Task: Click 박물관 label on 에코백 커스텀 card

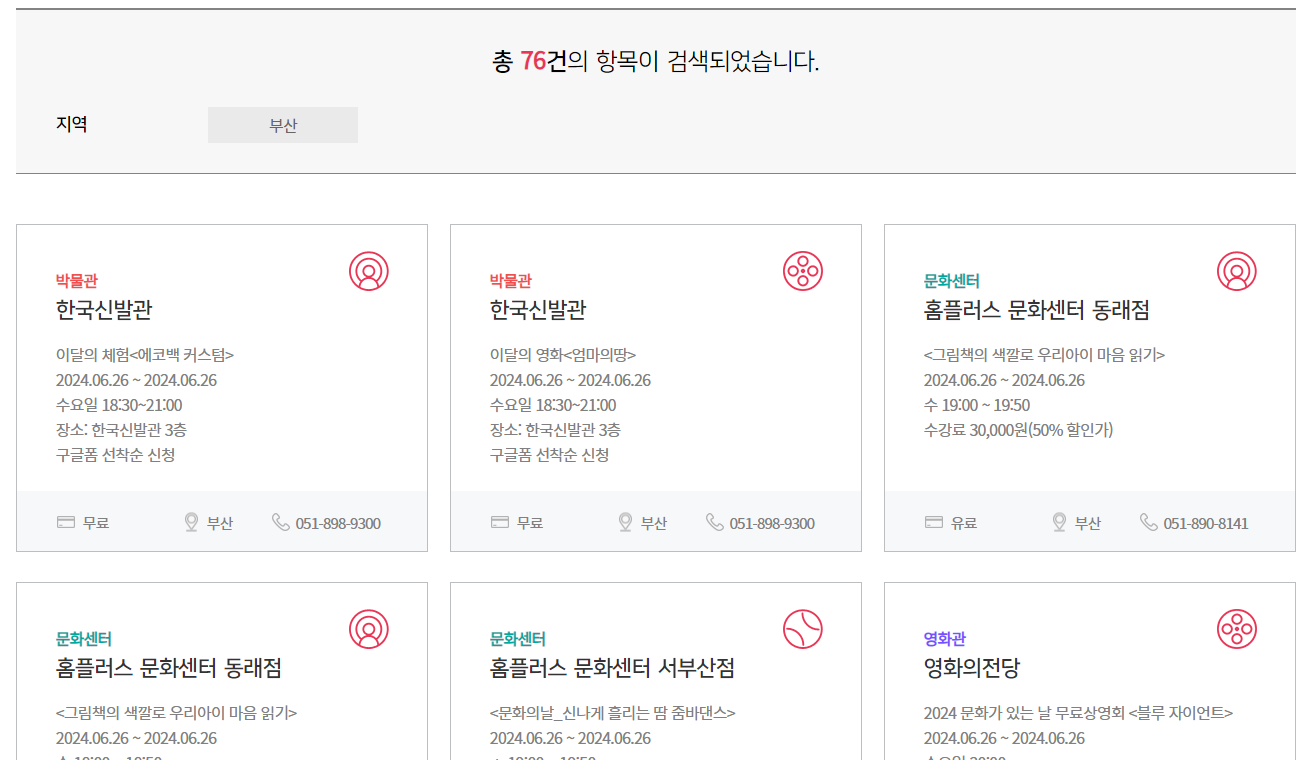Action: point(77,281)
